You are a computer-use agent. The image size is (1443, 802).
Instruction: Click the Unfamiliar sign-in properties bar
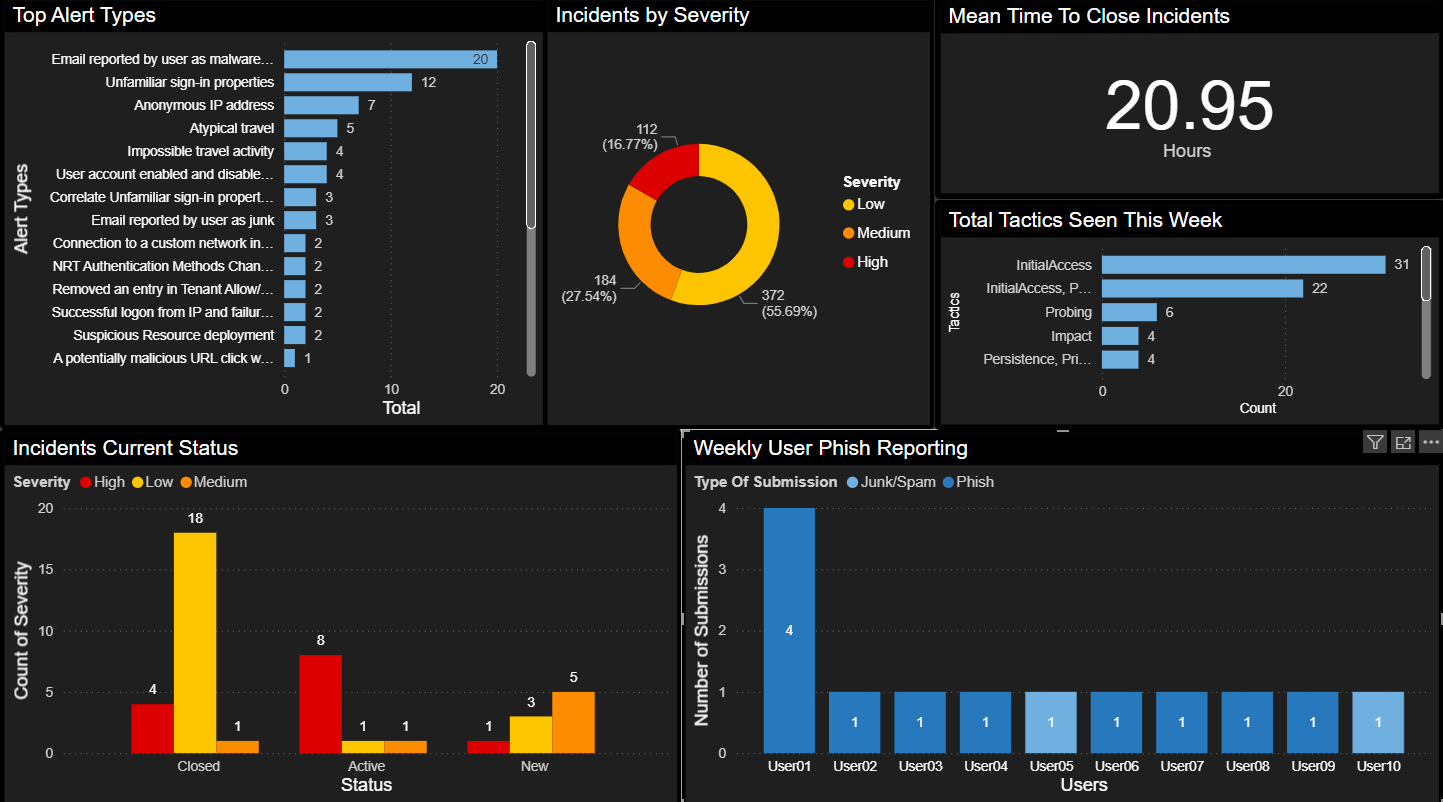tap(348, 82)
